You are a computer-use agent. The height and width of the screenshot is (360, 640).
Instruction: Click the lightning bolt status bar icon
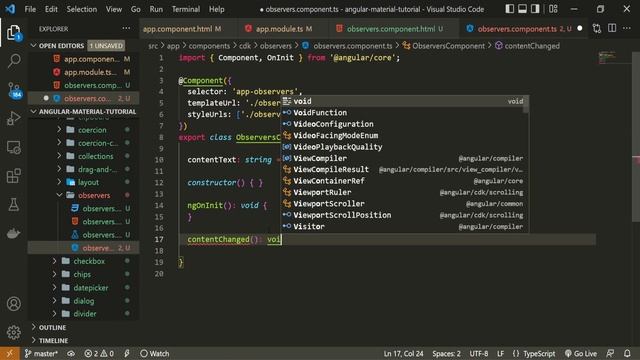[x=127, y=353]
